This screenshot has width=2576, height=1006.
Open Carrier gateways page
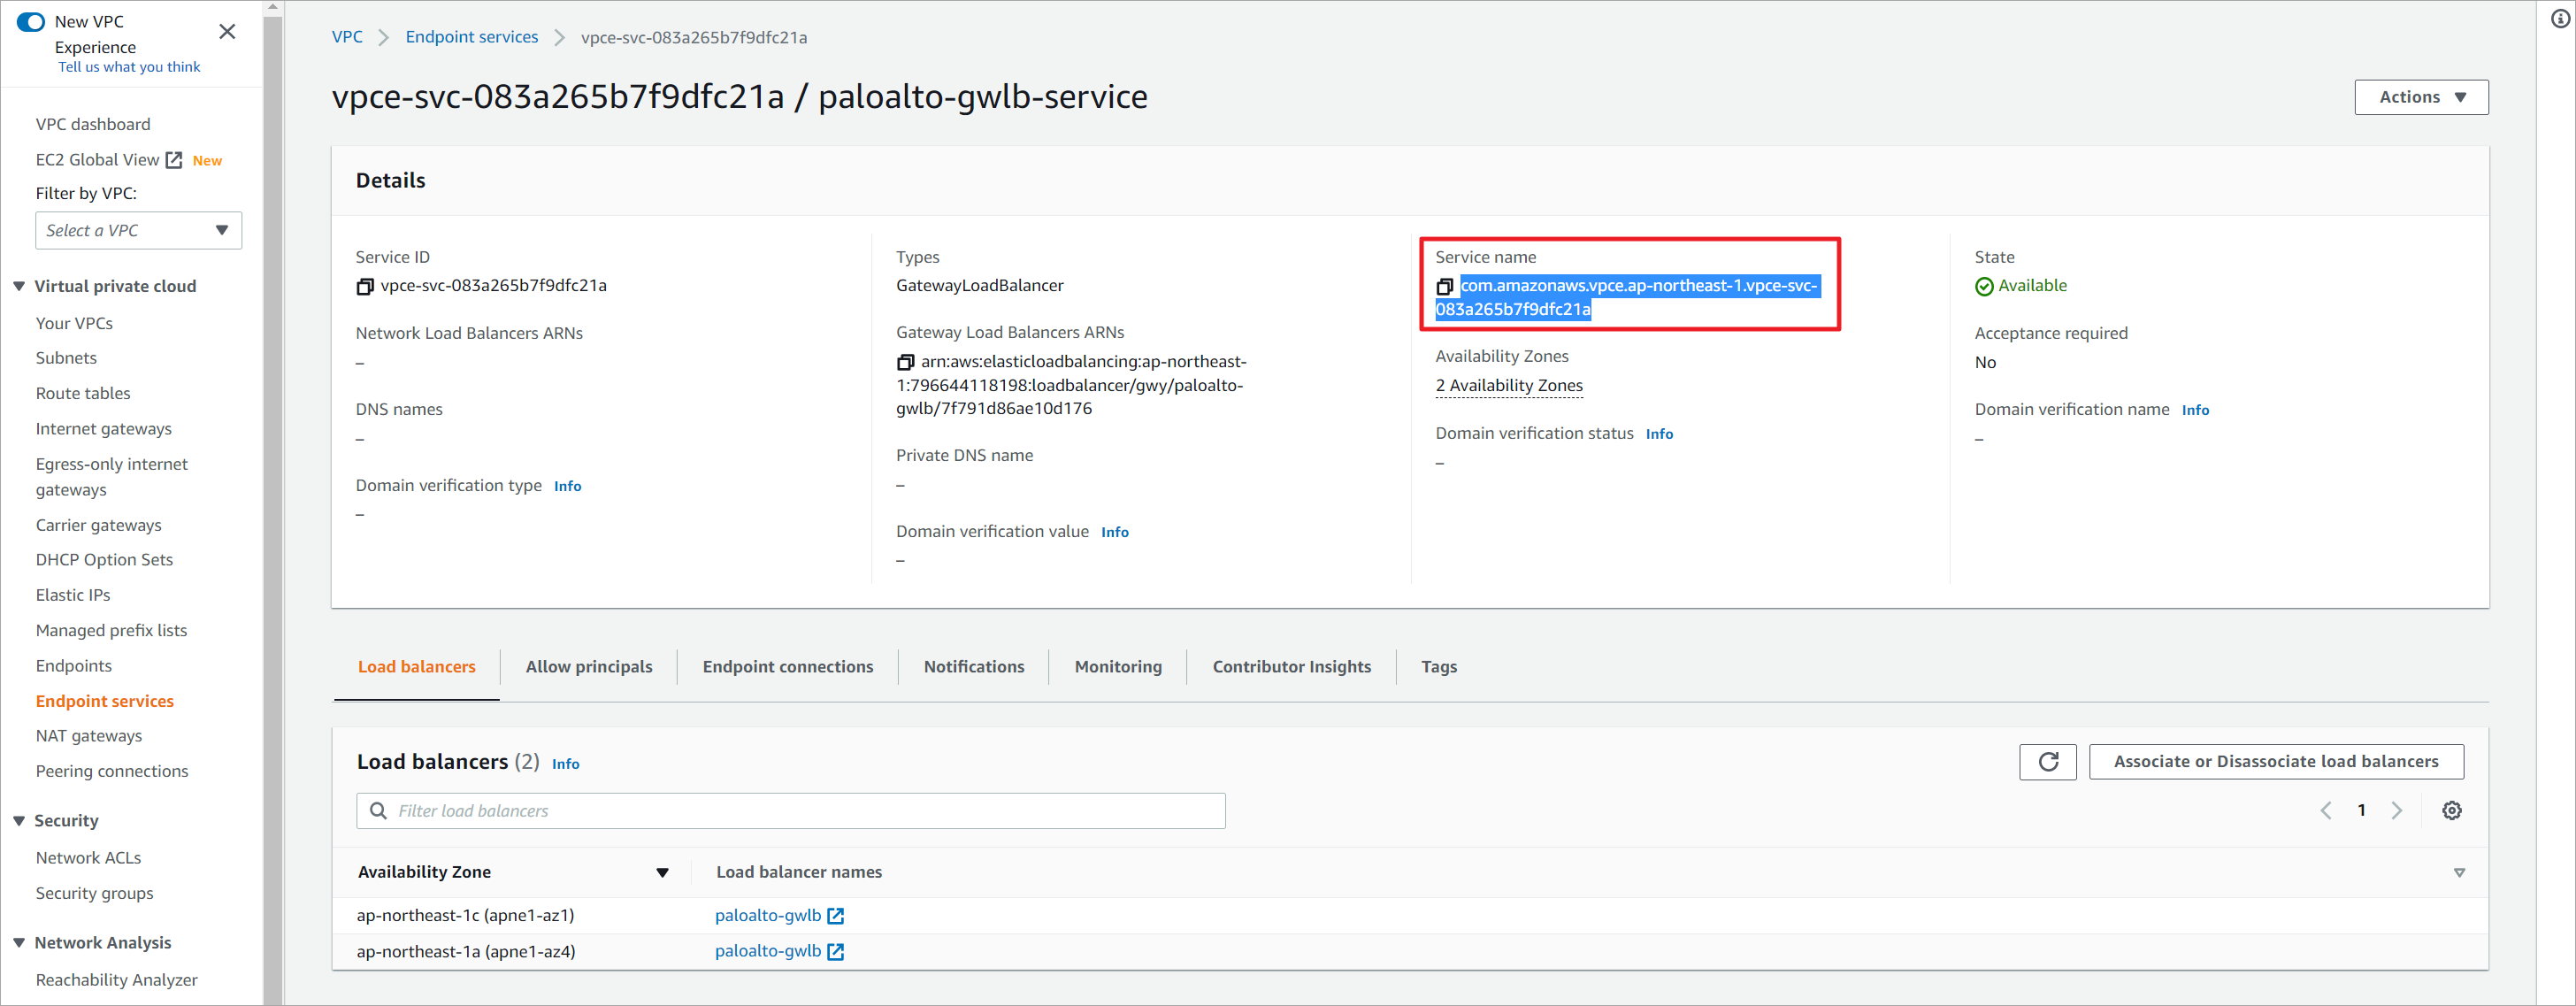[x=99, y=525]
